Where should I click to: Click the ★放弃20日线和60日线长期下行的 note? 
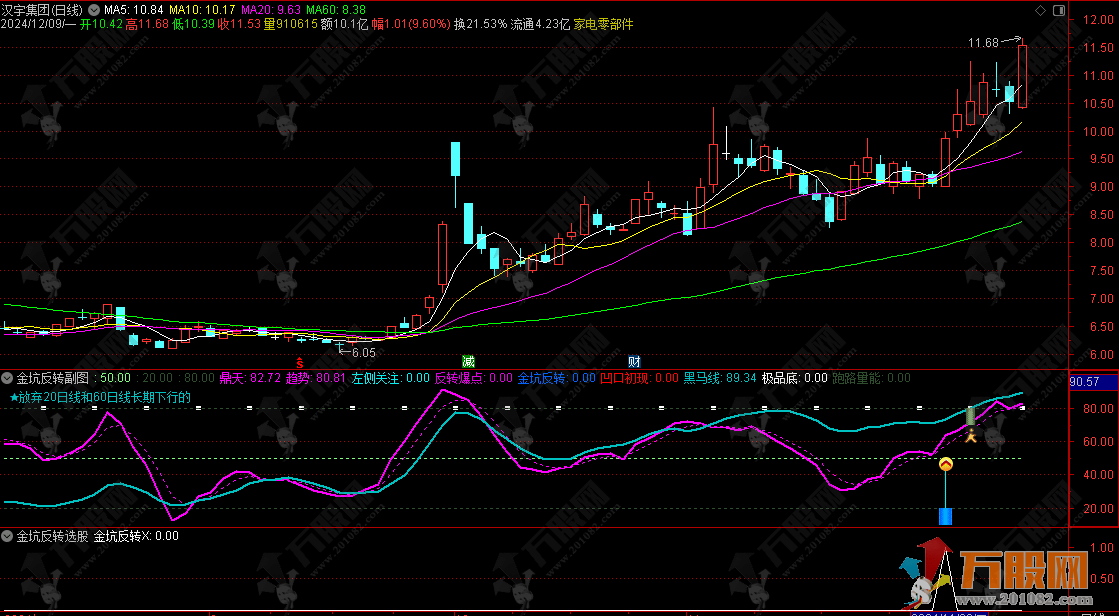(x=101, y=397)
